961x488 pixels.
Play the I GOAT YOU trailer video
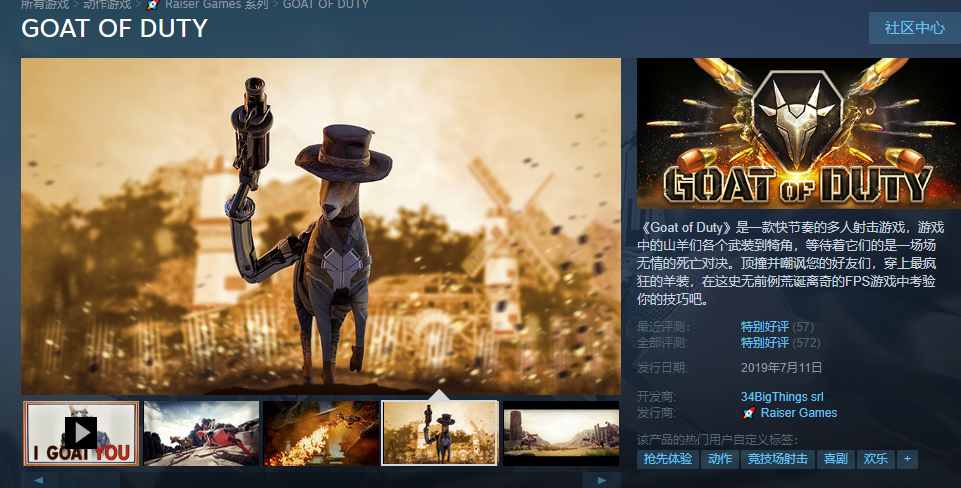coord(81,433)
